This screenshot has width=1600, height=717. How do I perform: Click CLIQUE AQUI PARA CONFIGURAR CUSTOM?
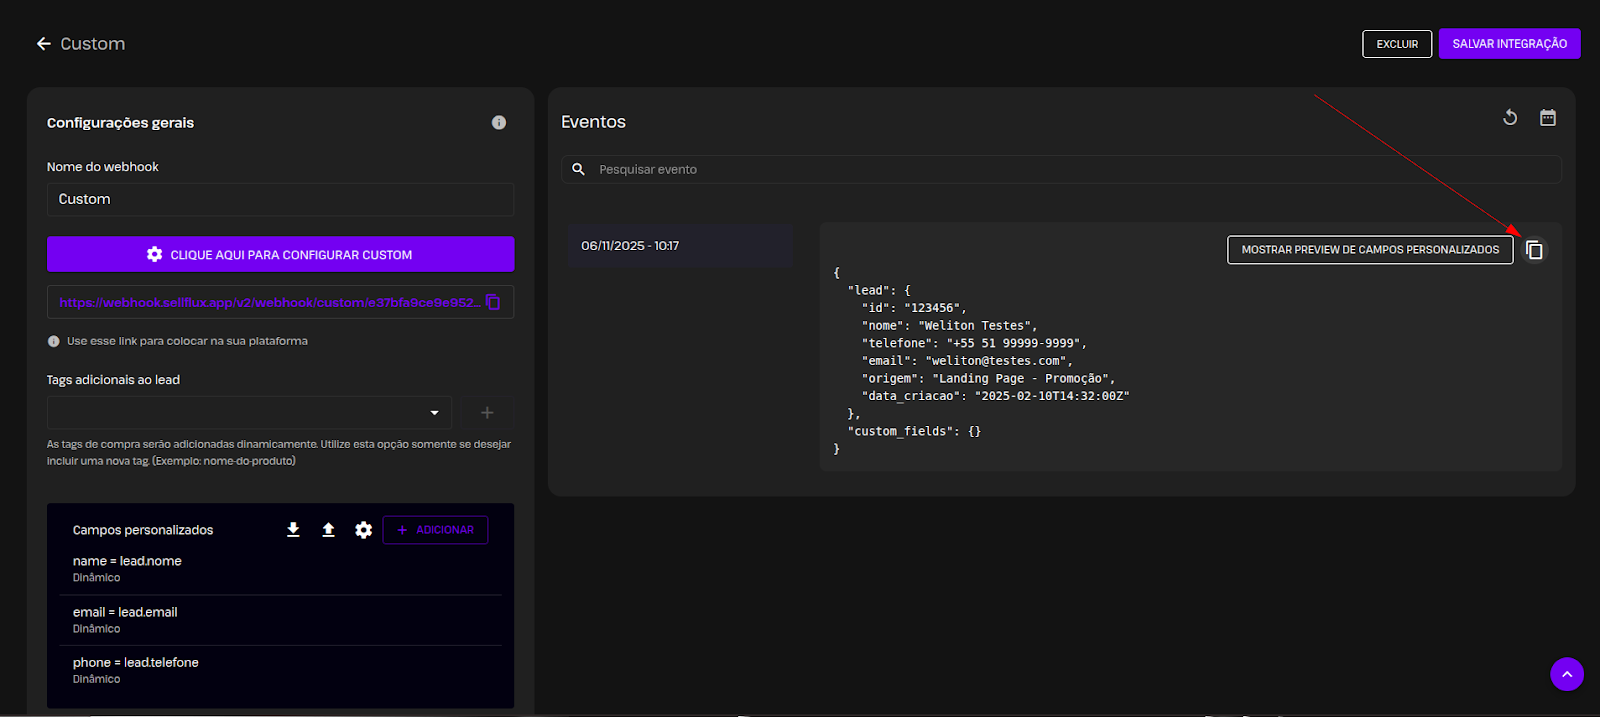(280, 254)
